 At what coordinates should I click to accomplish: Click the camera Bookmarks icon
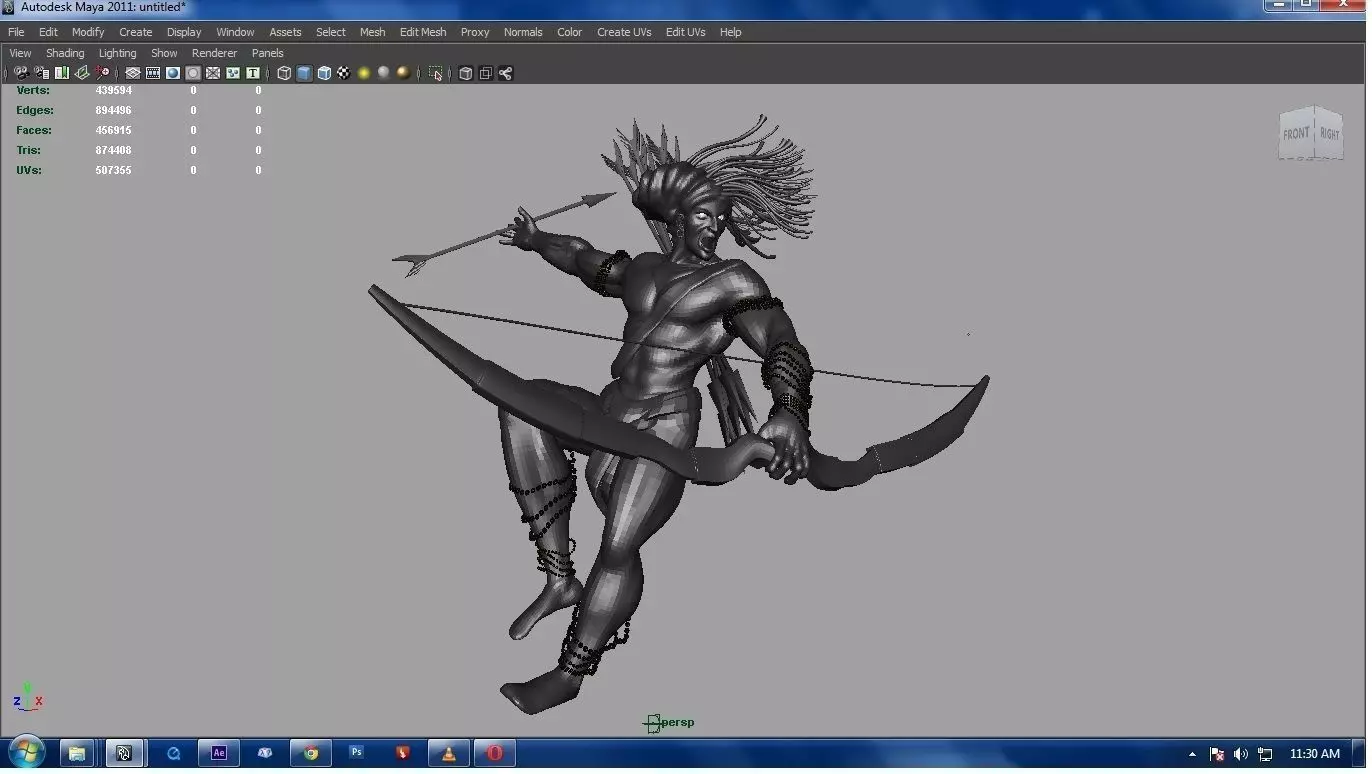[x=62, y=73]
